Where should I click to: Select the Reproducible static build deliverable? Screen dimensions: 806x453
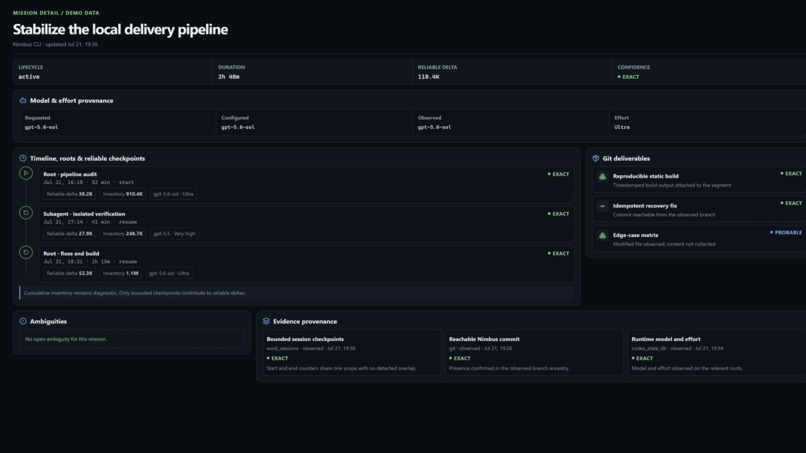coord(699,180)
